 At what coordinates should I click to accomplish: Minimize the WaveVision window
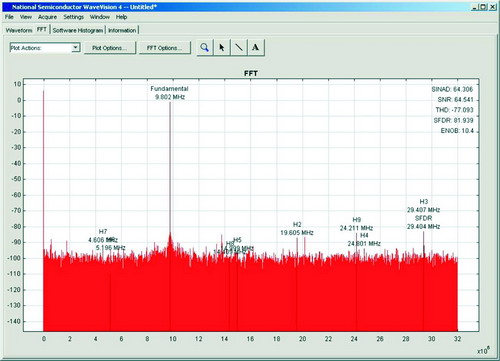tap(474, 7)
